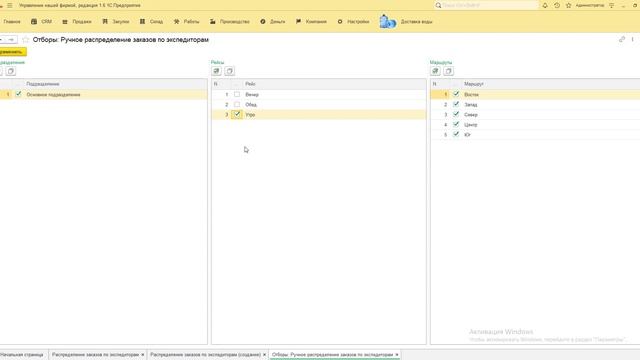Select the Восток row text
The height and width of the screenshot is (360, 640).
point(471,94)
